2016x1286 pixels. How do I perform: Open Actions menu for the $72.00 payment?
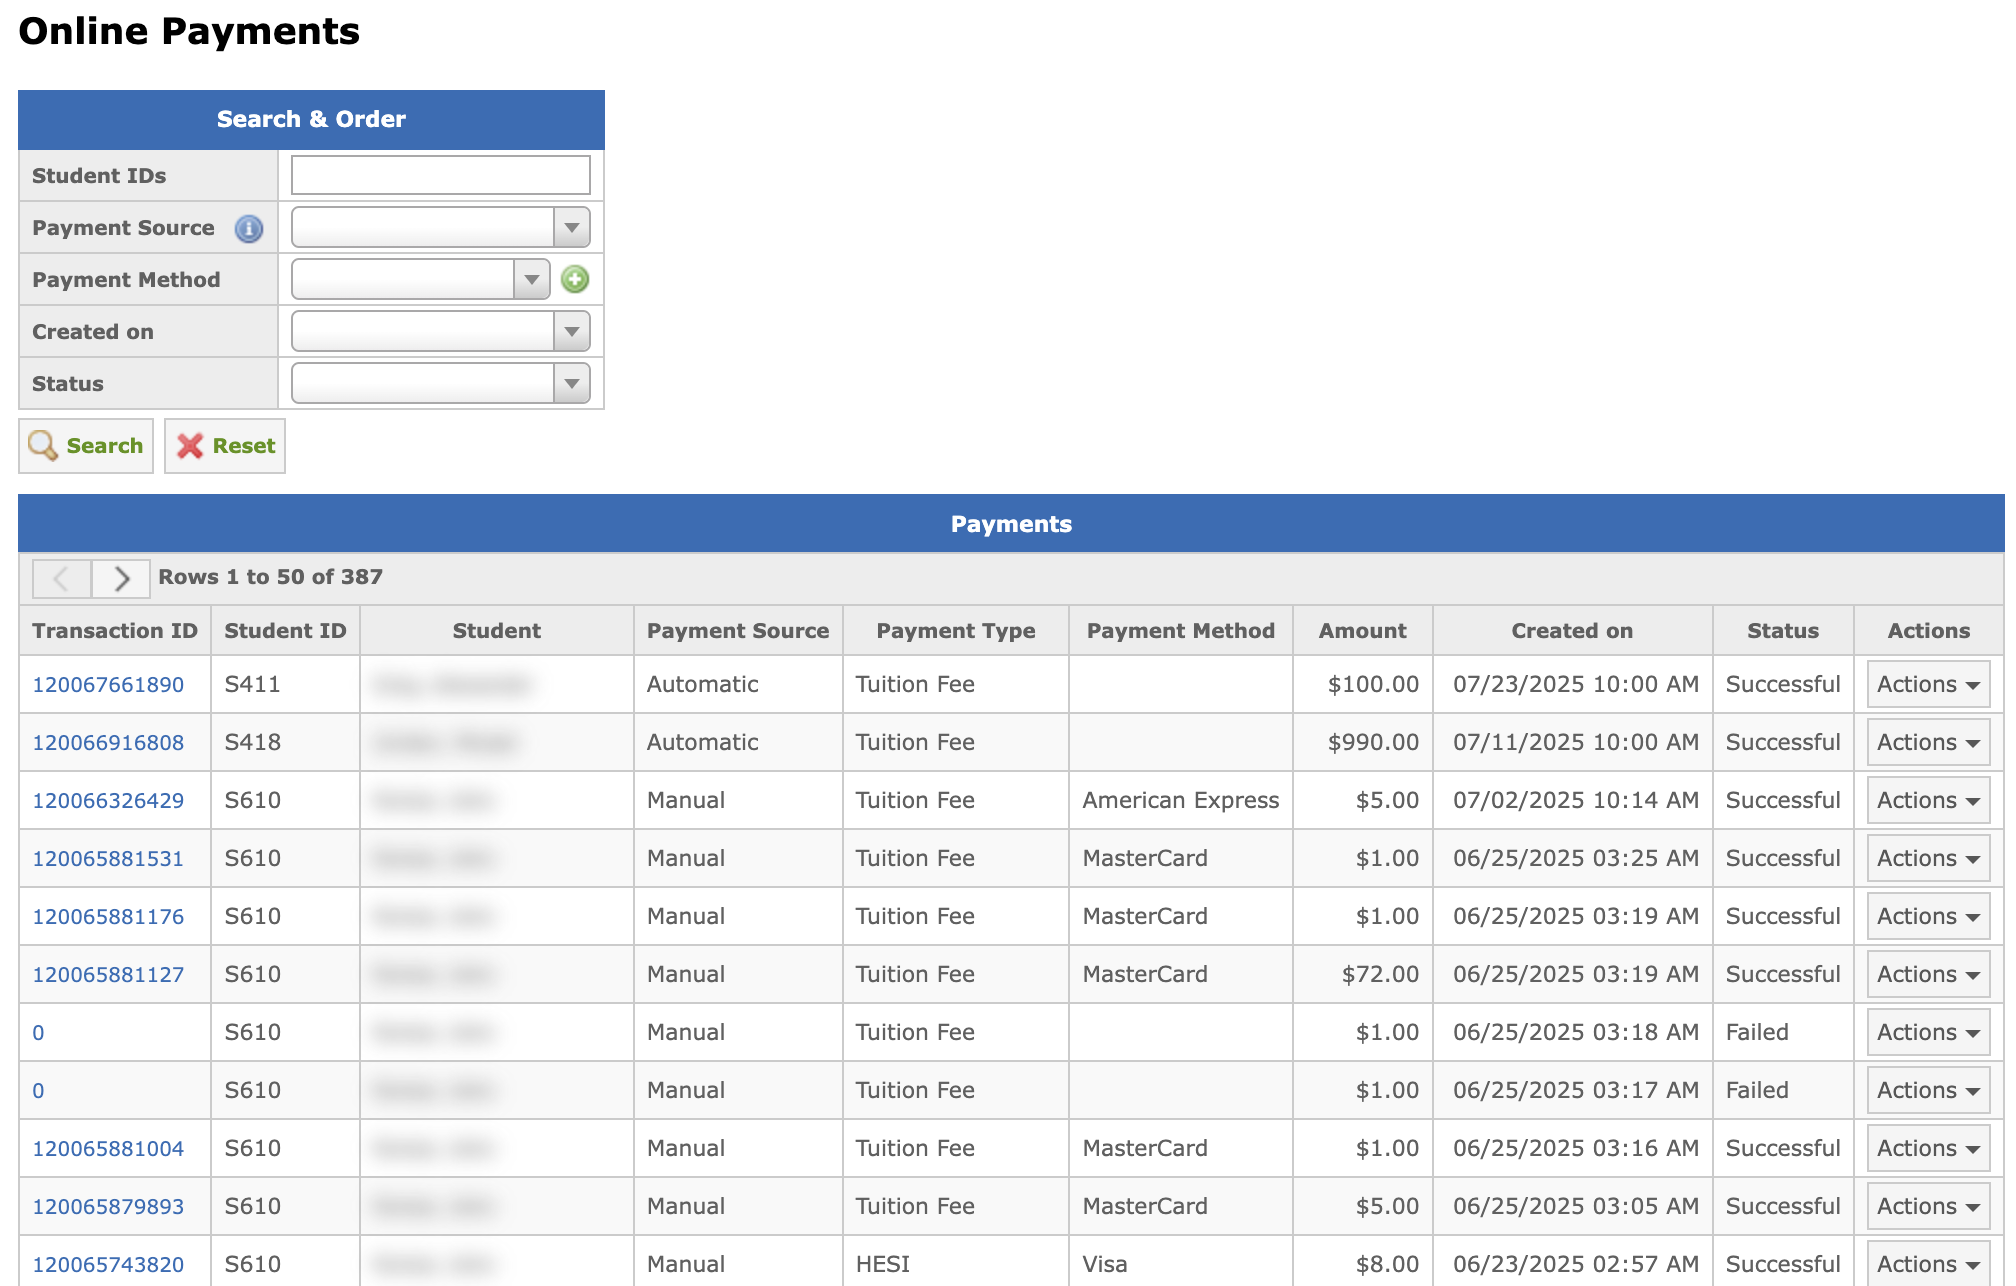(1927, 975)
